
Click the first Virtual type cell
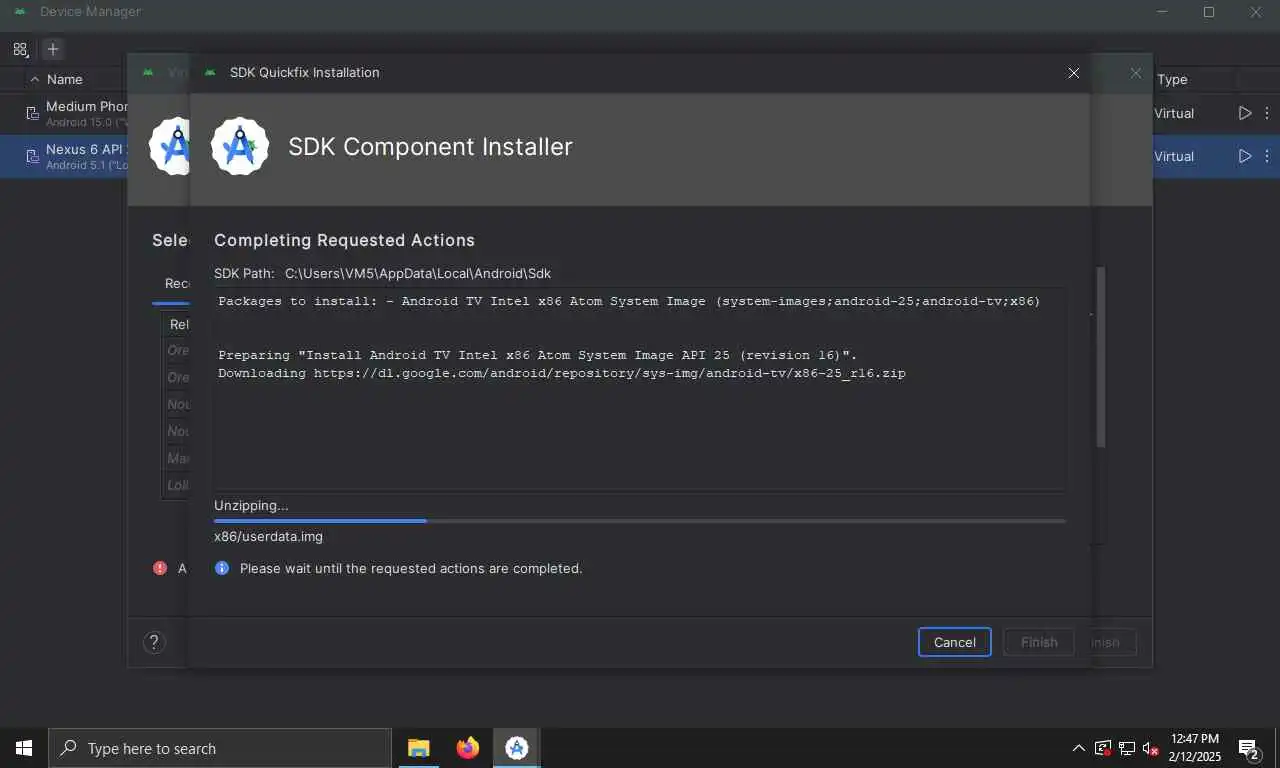click(x=1174, y=113)
